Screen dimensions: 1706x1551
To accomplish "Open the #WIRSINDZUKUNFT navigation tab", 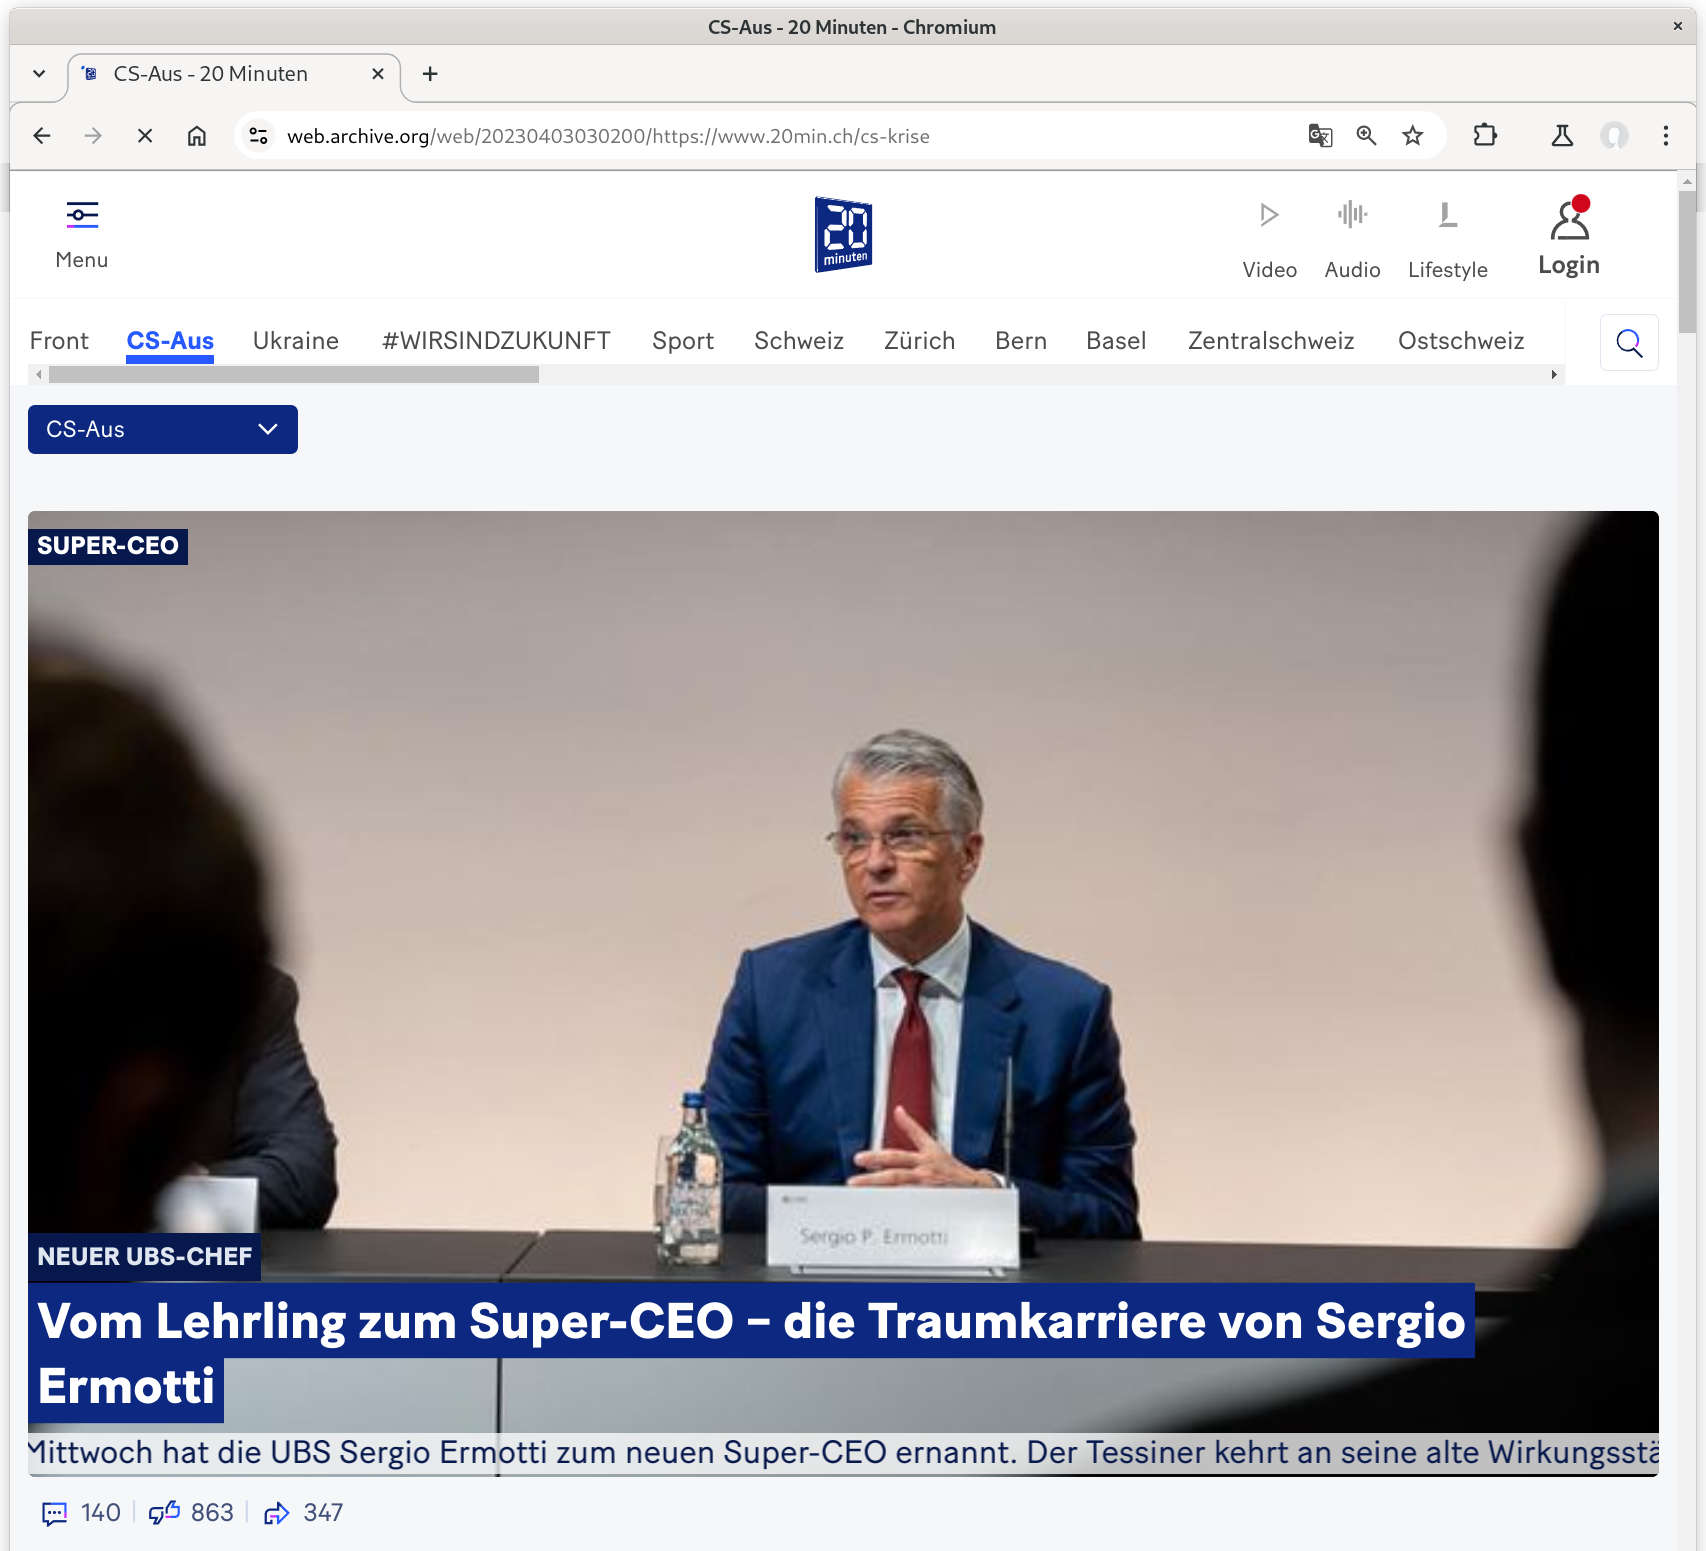I will pyautogui.click(x=496, y=341).
